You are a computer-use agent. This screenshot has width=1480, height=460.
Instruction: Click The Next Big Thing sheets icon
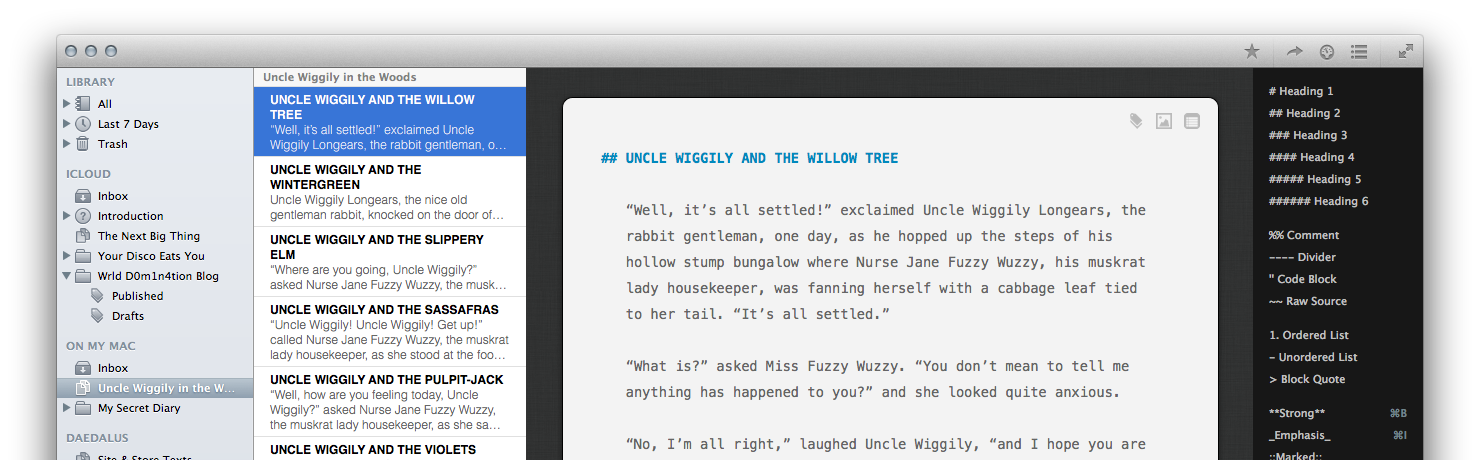coord(83,236)
